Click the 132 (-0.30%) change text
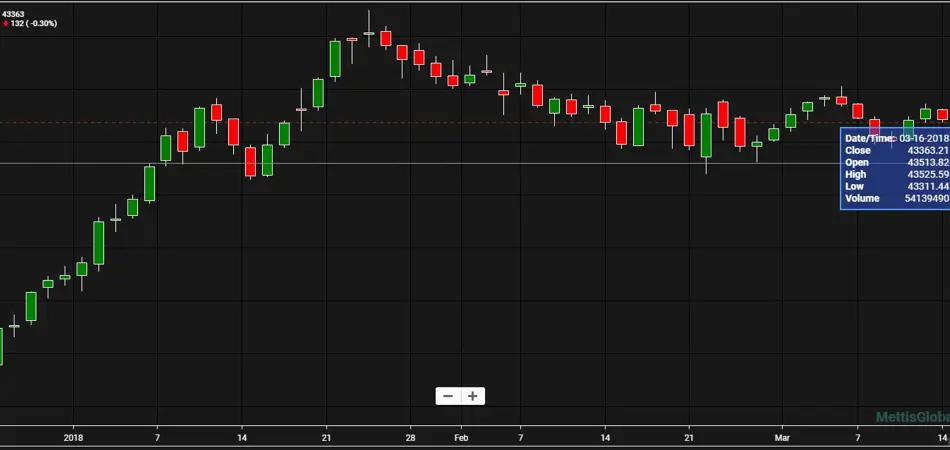This screenshot has width=950, height=450. pyautogui.click(x=34, y=23)
